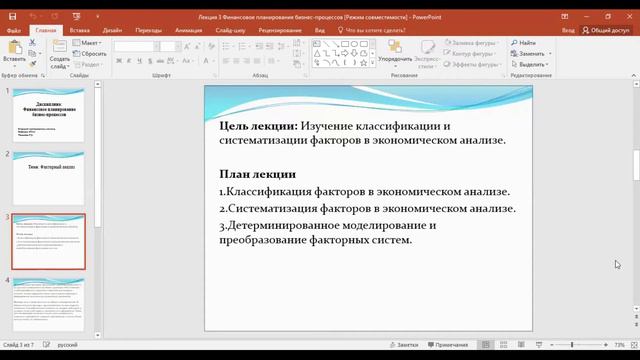Activate the Format Painter brush
The width and height of the screenshot is (640, 360).
(x=32, y=64)
